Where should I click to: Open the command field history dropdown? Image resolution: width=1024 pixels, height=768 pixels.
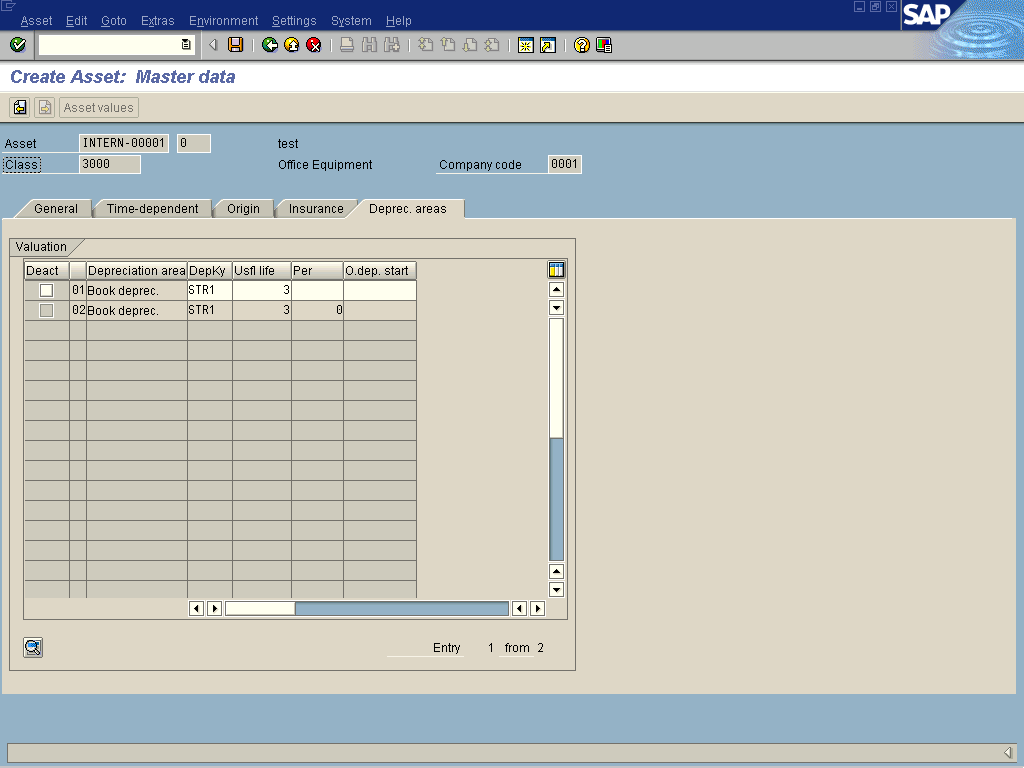click(x=186, y=45)
